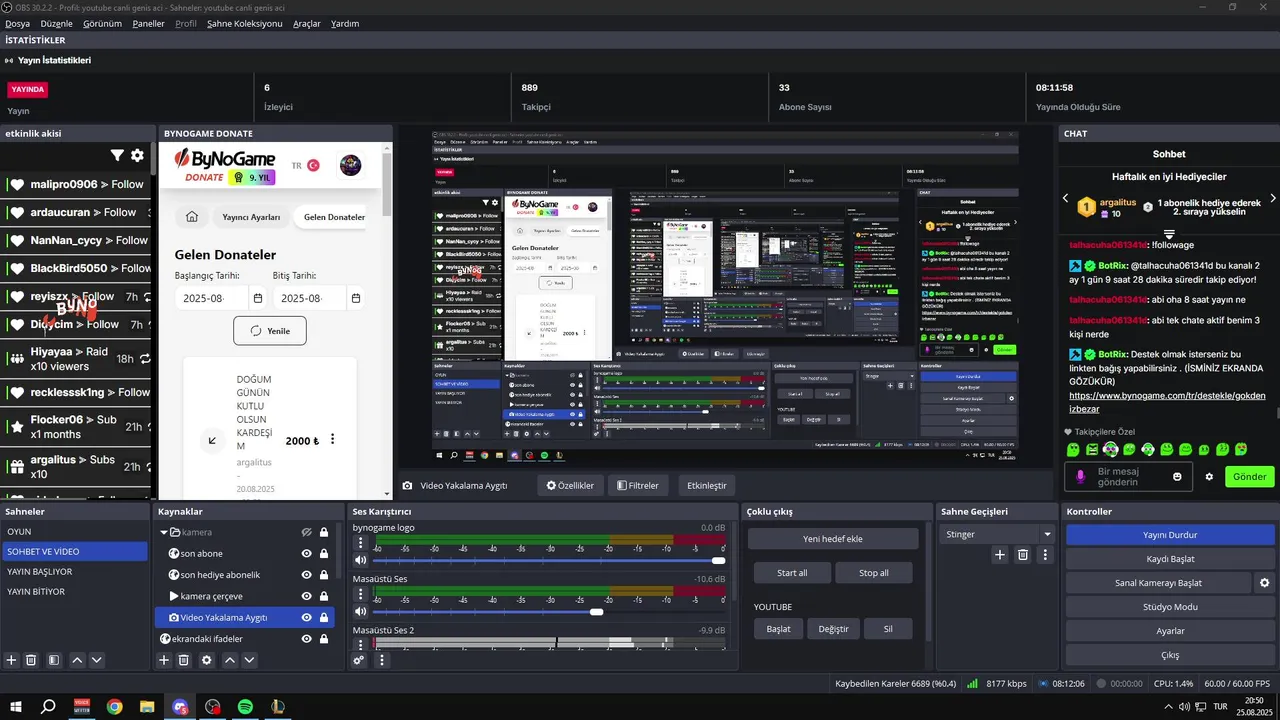Open donation options three-dot menu
1280x720 pixels.
click(333, 440)
